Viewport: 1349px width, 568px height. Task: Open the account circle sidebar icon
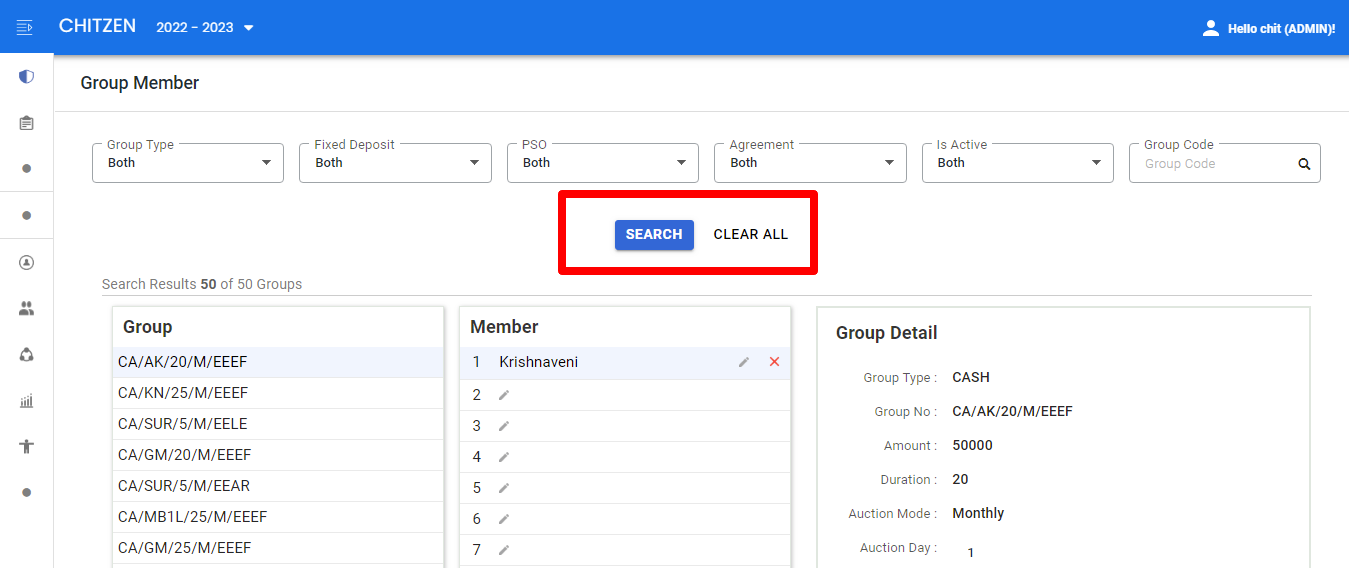[x=27, y=263]
